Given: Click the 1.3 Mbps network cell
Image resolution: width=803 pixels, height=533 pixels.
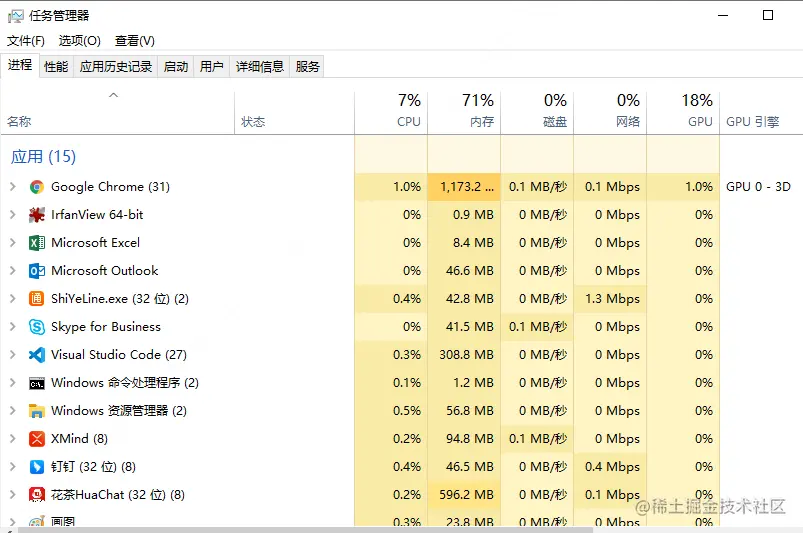Looking at the screenshot, I should pos(612,299).
